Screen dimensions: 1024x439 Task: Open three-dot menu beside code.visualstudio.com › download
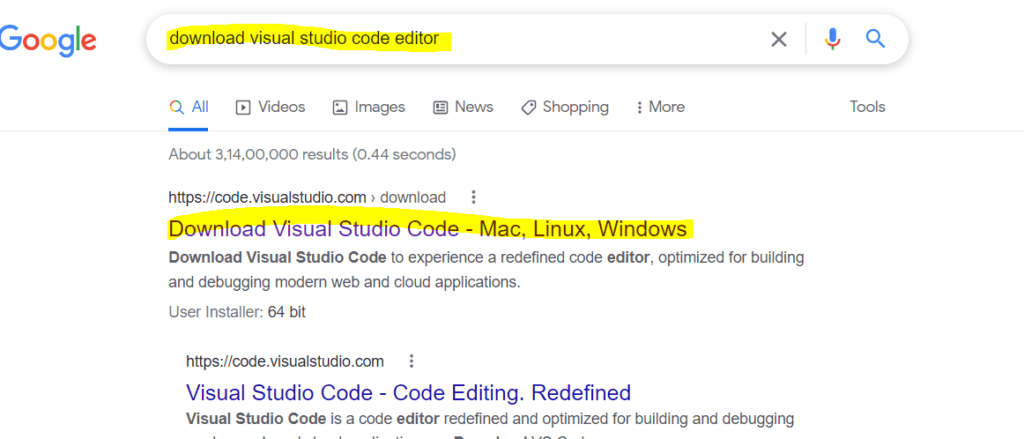(x=474, y=197)
